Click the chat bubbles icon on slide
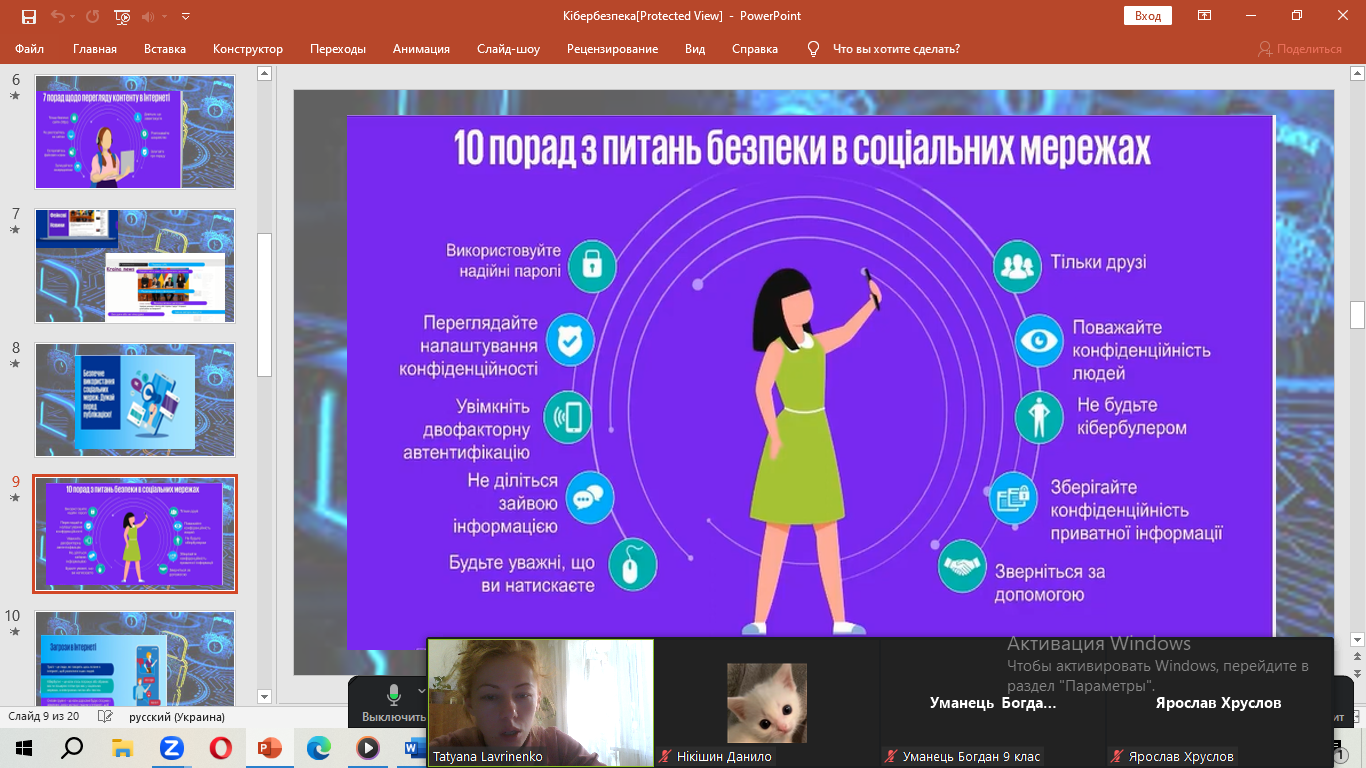1366x768 pixels. coord(590,496)
